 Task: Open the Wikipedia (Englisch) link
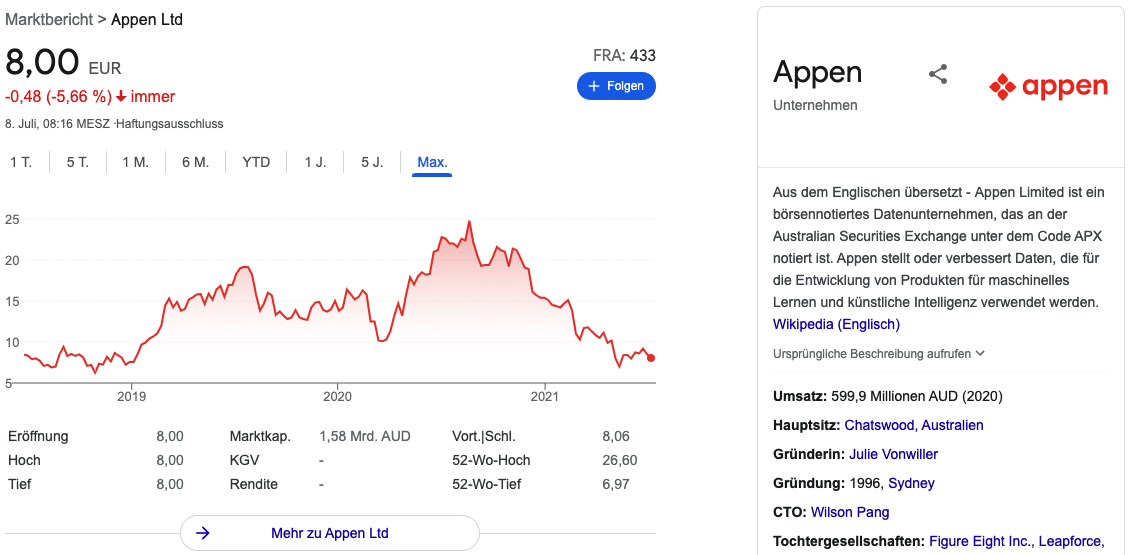tap(836, 324)
